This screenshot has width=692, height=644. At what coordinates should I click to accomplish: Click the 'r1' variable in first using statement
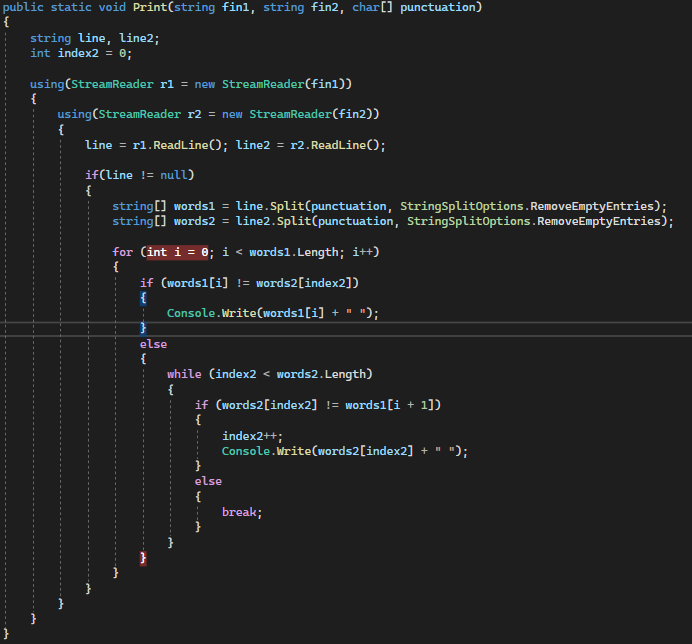[167, 84]
